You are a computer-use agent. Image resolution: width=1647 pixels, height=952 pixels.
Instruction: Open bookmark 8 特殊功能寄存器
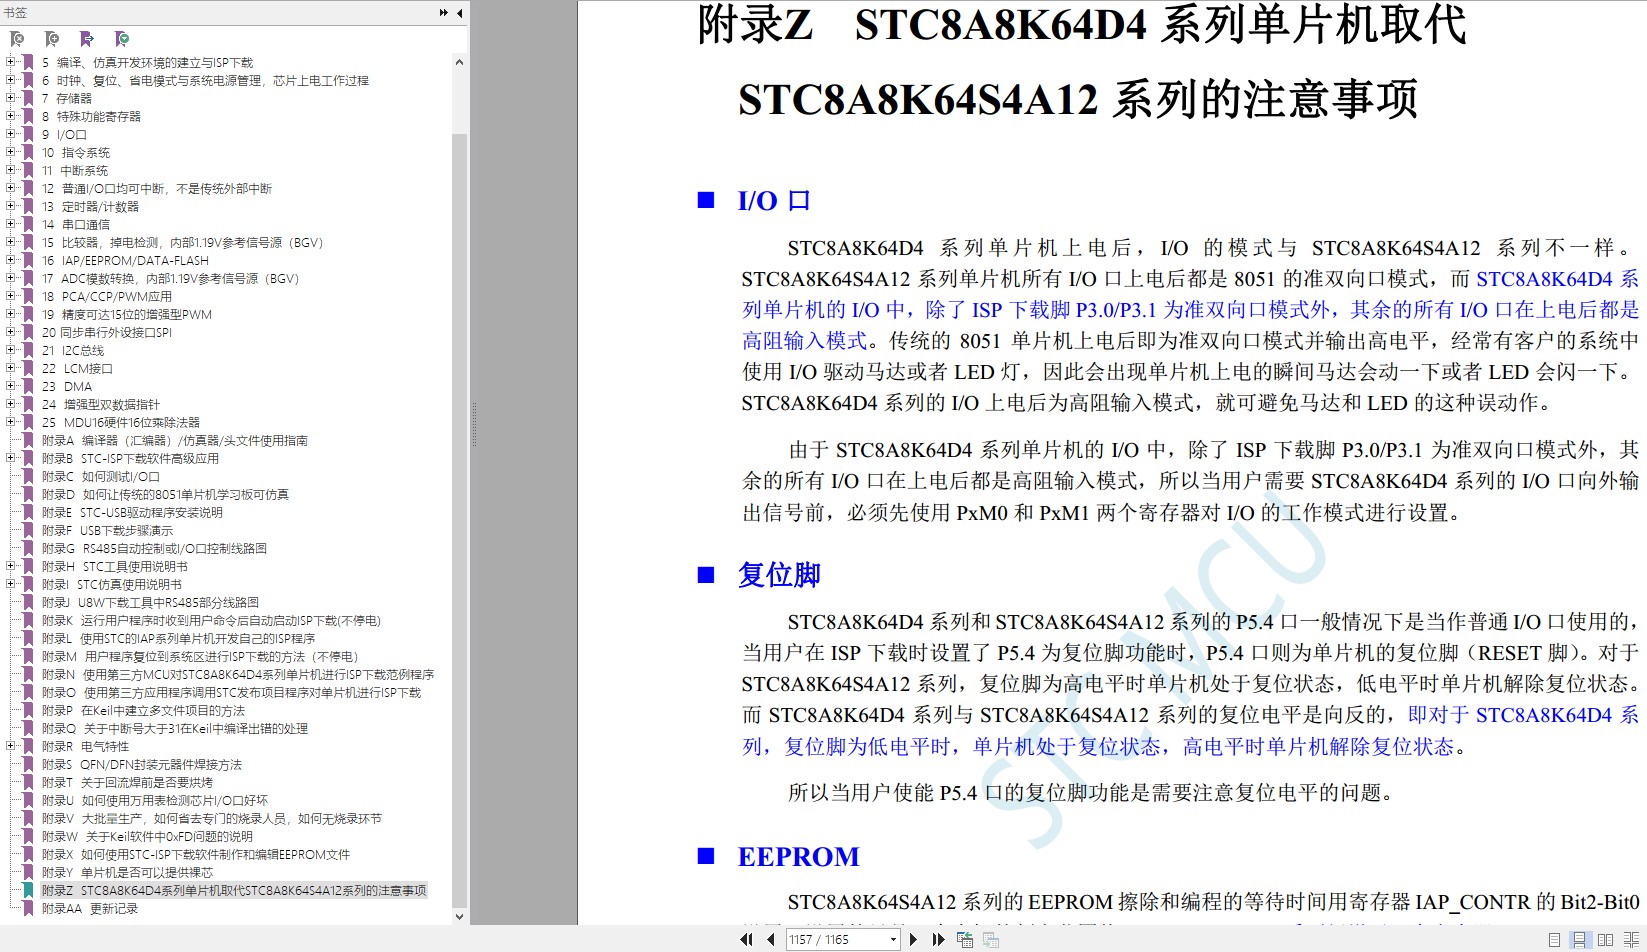pyautogui.click(x=91, y=116)
